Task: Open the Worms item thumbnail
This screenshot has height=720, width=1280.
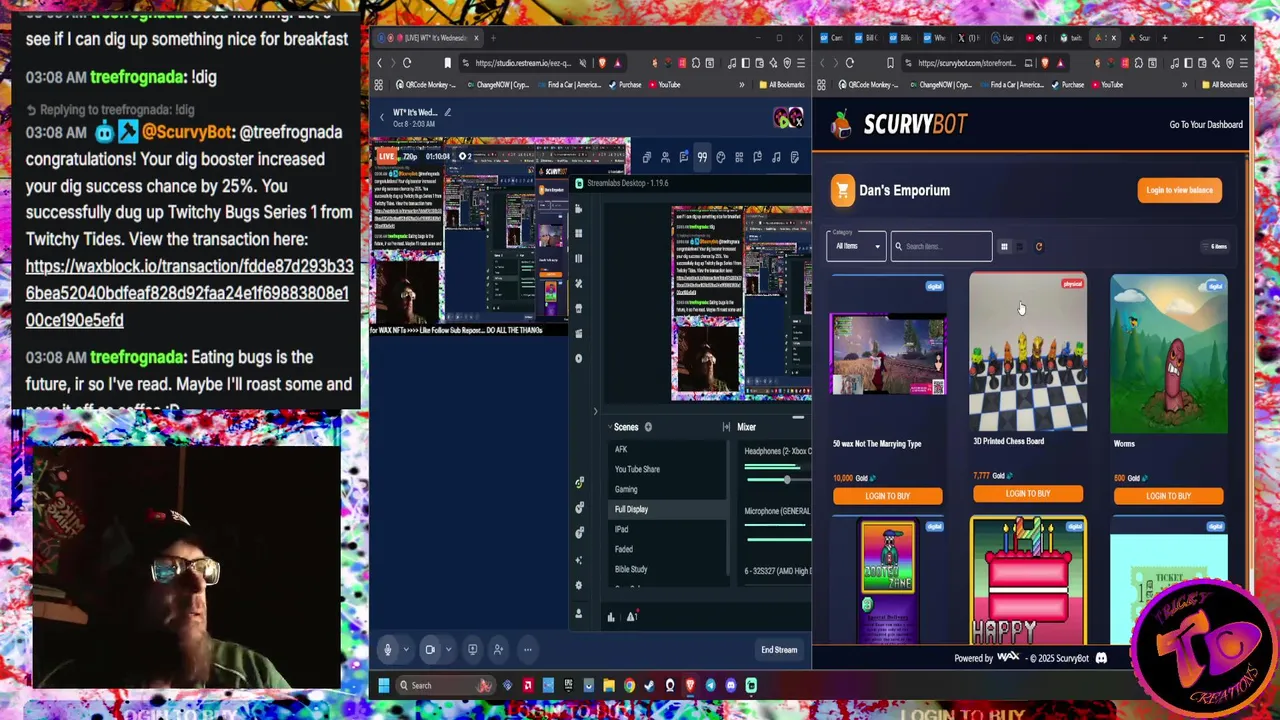Action: pyautogui.click(x=1169, y=354)
